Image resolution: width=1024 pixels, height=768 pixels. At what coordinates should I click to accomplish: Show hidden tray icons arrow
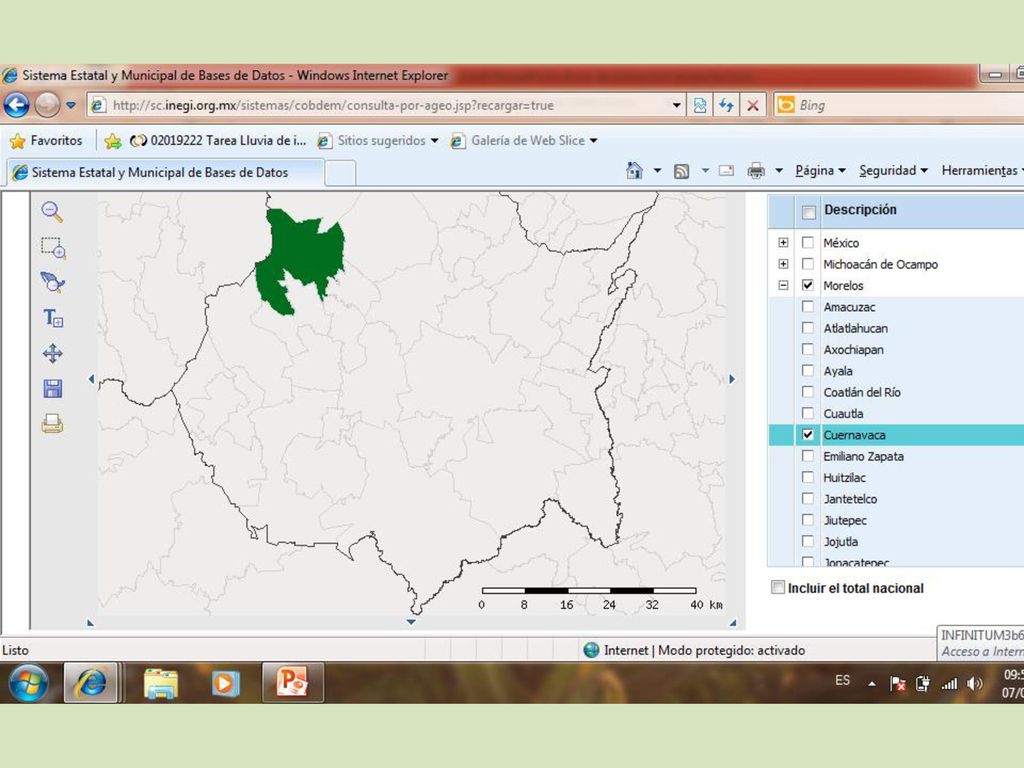click(872, 684)
